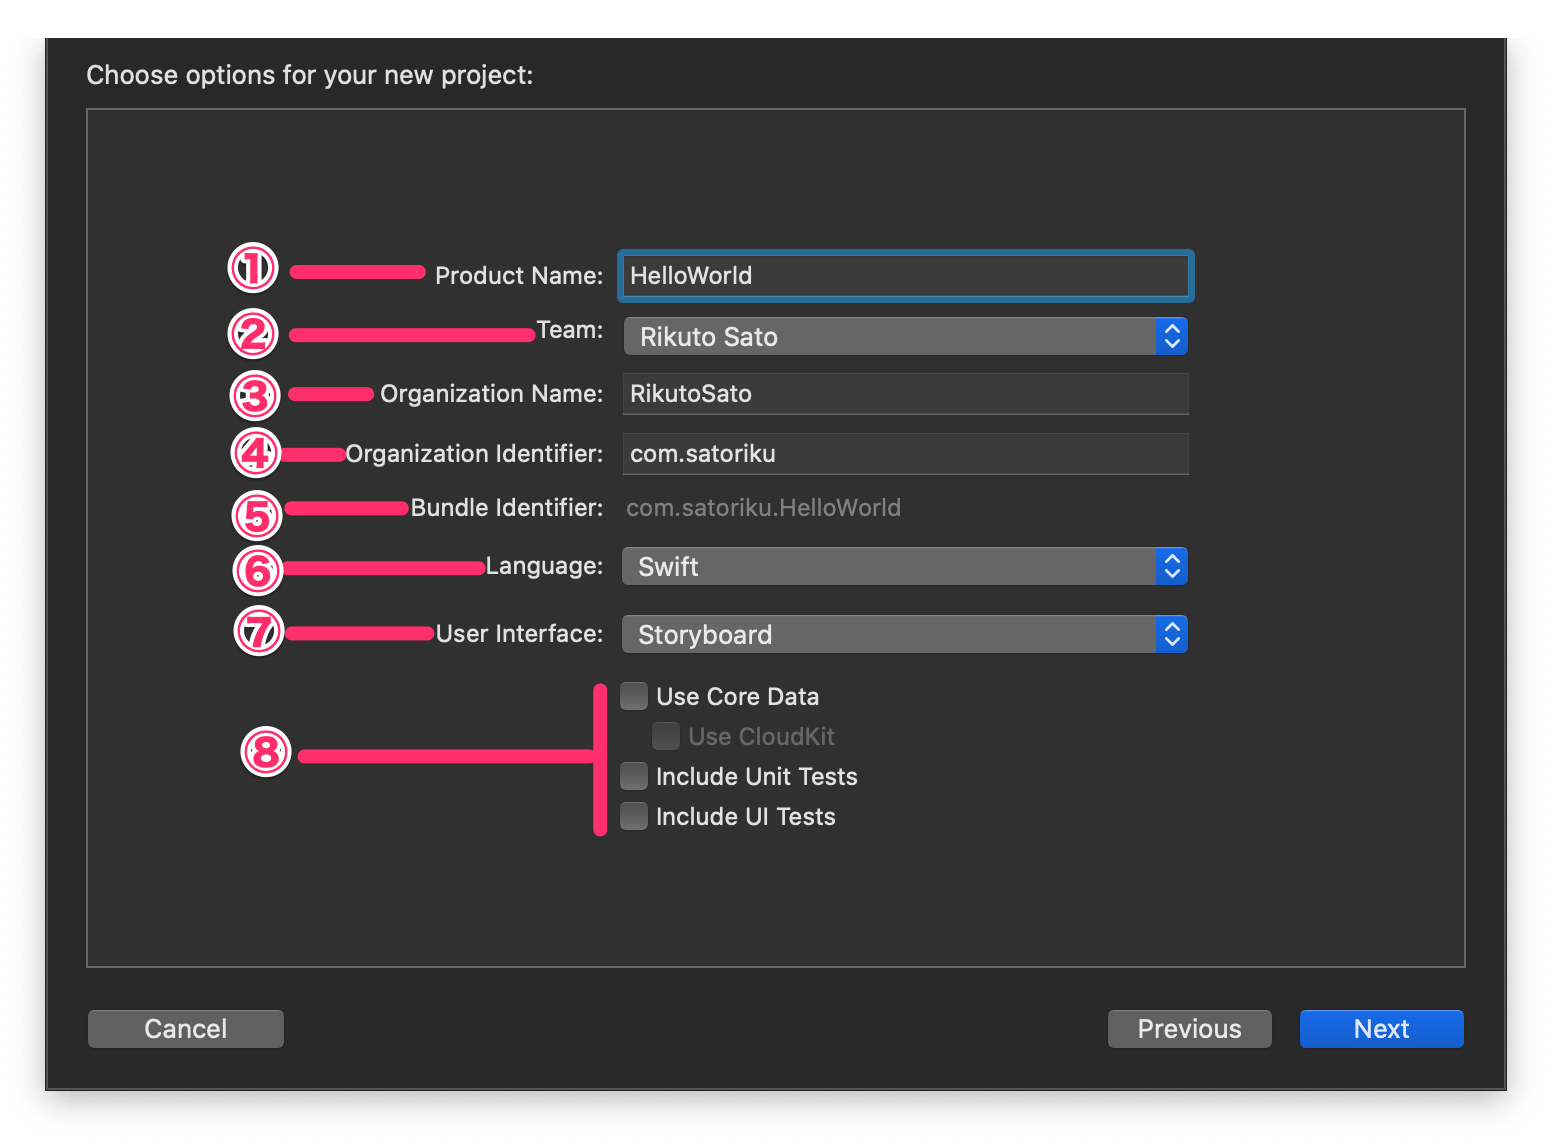Click the User Interface label
The image size is (1552, 1144).
tap(520, 634)
